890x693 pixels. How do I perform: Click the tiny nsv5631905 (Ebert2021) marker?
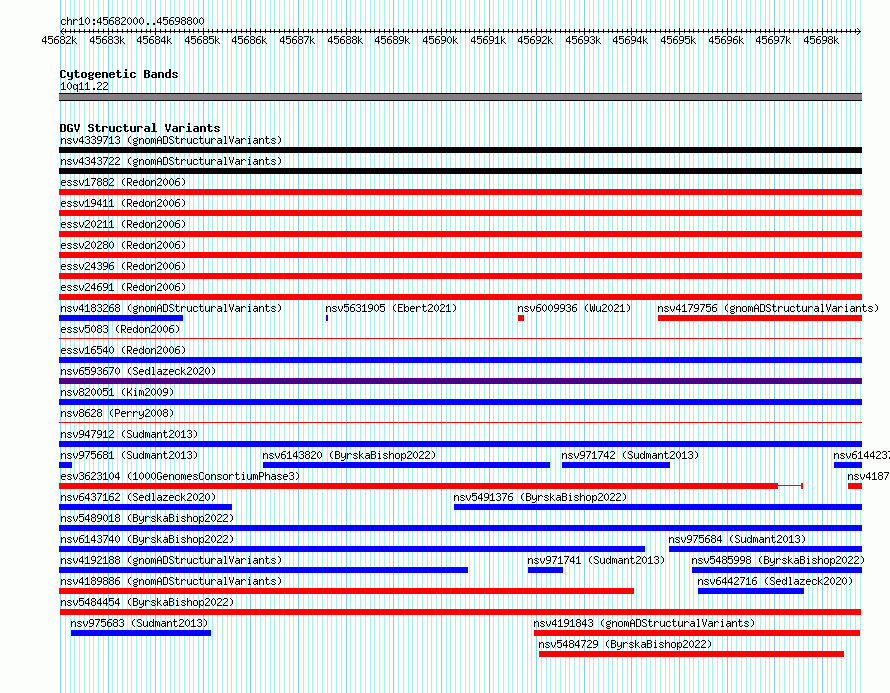coord(327,318)
